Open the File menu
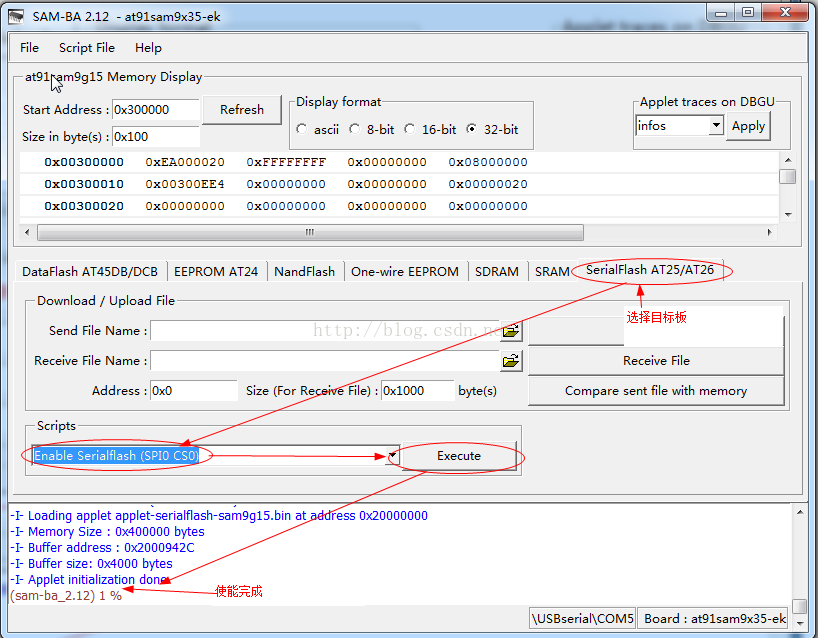The width and height of the screenshot is (818, 638). pos(29,47)
